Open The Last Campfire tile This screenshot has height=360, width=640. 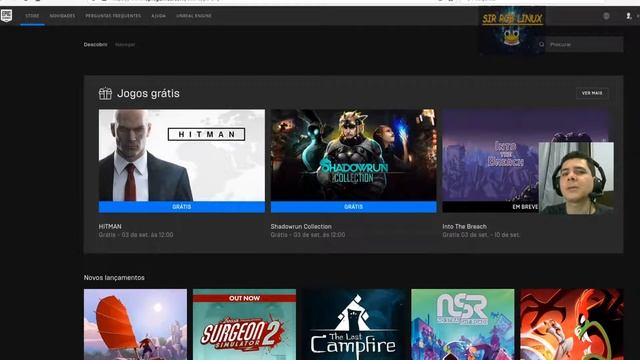coord(353,324)
